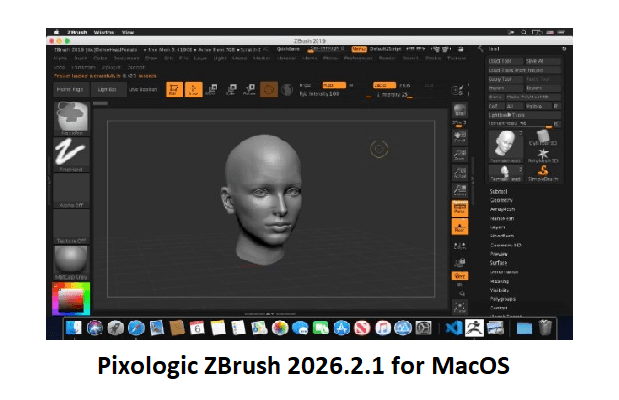The image size is (619, 400).
Task: Open the View menu in macOS menu bar
Action: [128, 32]
